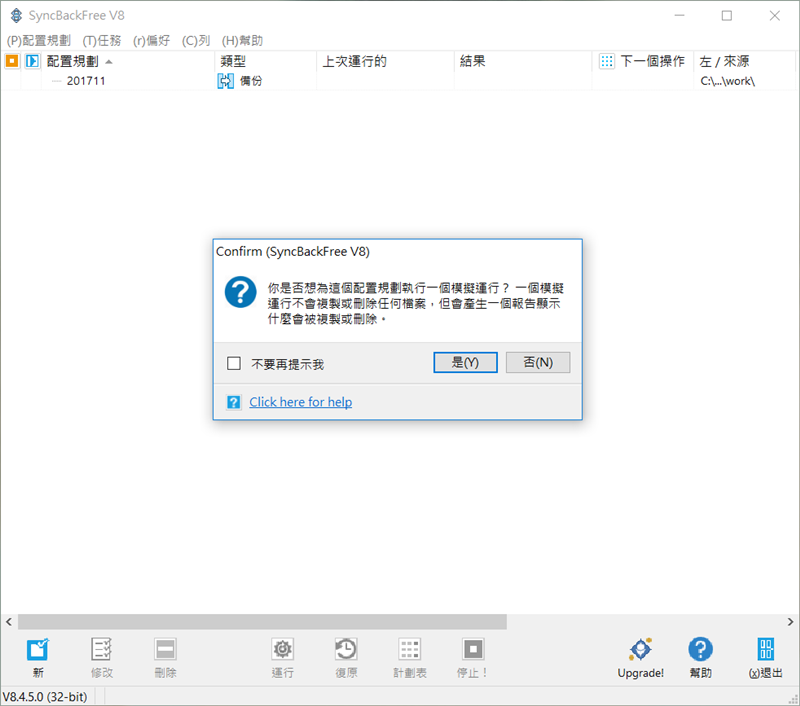Click the blue run-arrow header icon

(x=32, y=61)
